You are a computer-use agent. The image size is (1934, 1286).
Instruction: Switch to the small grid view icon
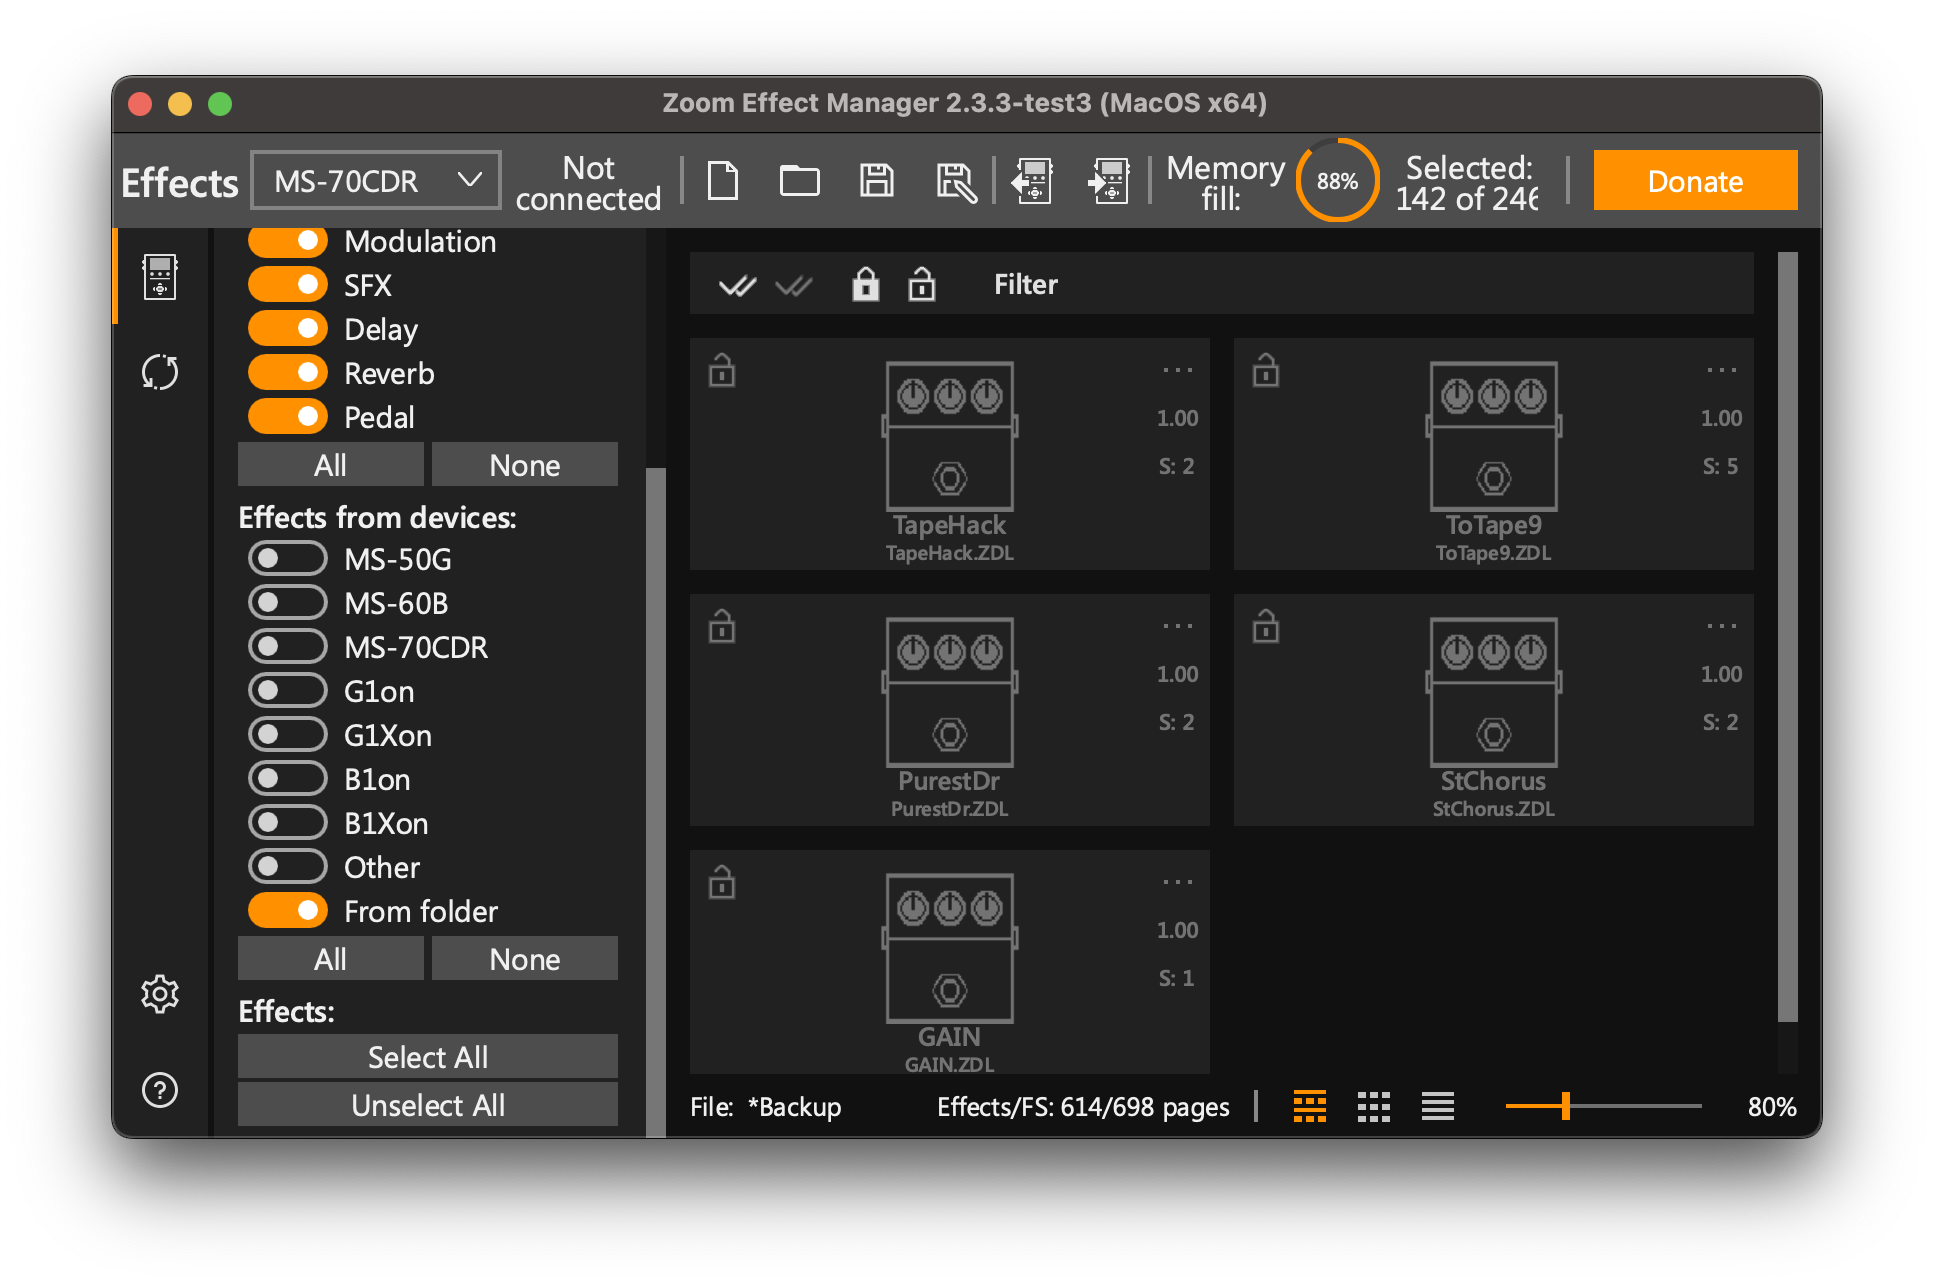click(x=1374, y=1106)
